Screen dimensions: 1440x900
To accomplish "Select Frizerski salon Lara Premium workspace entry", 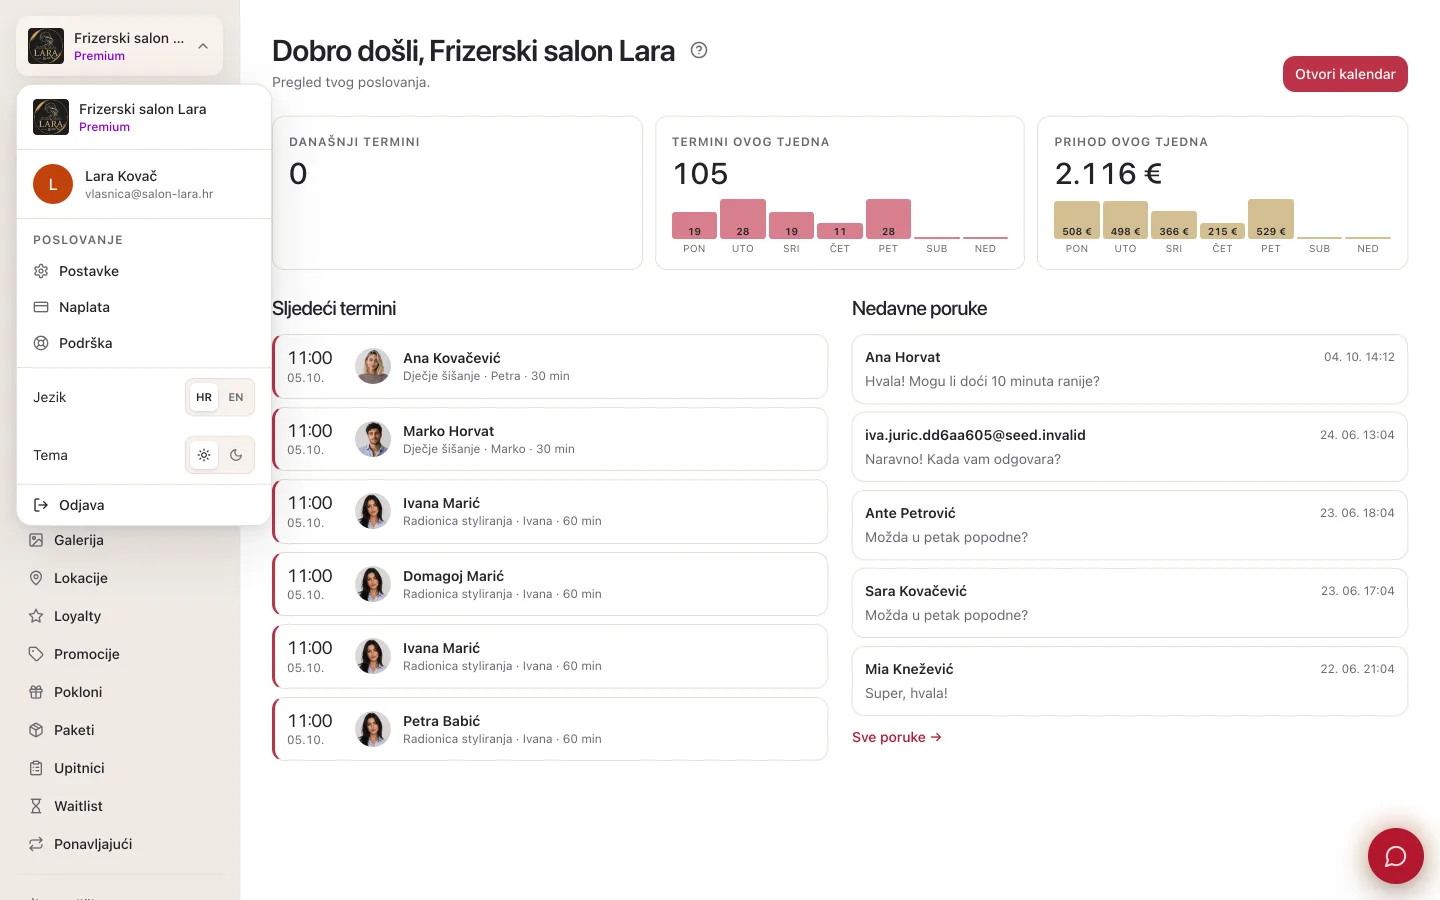I will tap(144, 117).
